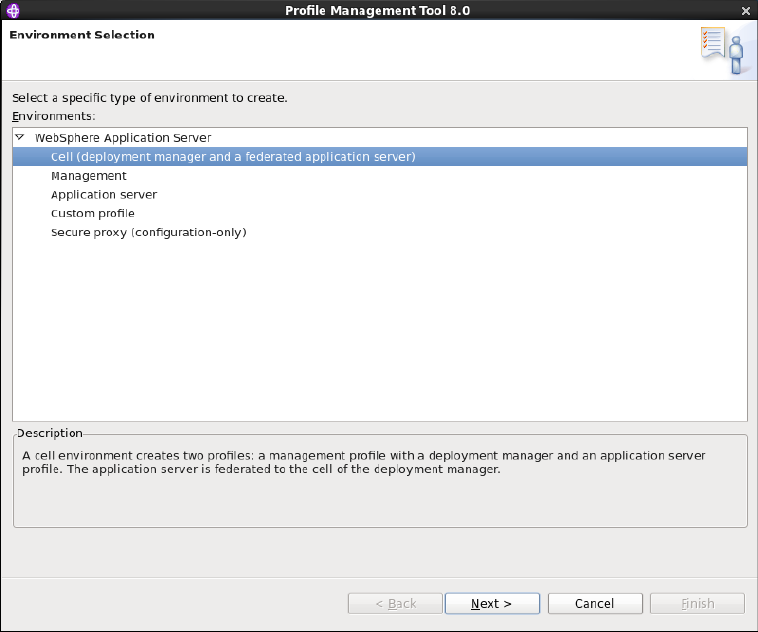Pick the Custom profile environment
Viewport: 758px width, 632px height.
93,213
